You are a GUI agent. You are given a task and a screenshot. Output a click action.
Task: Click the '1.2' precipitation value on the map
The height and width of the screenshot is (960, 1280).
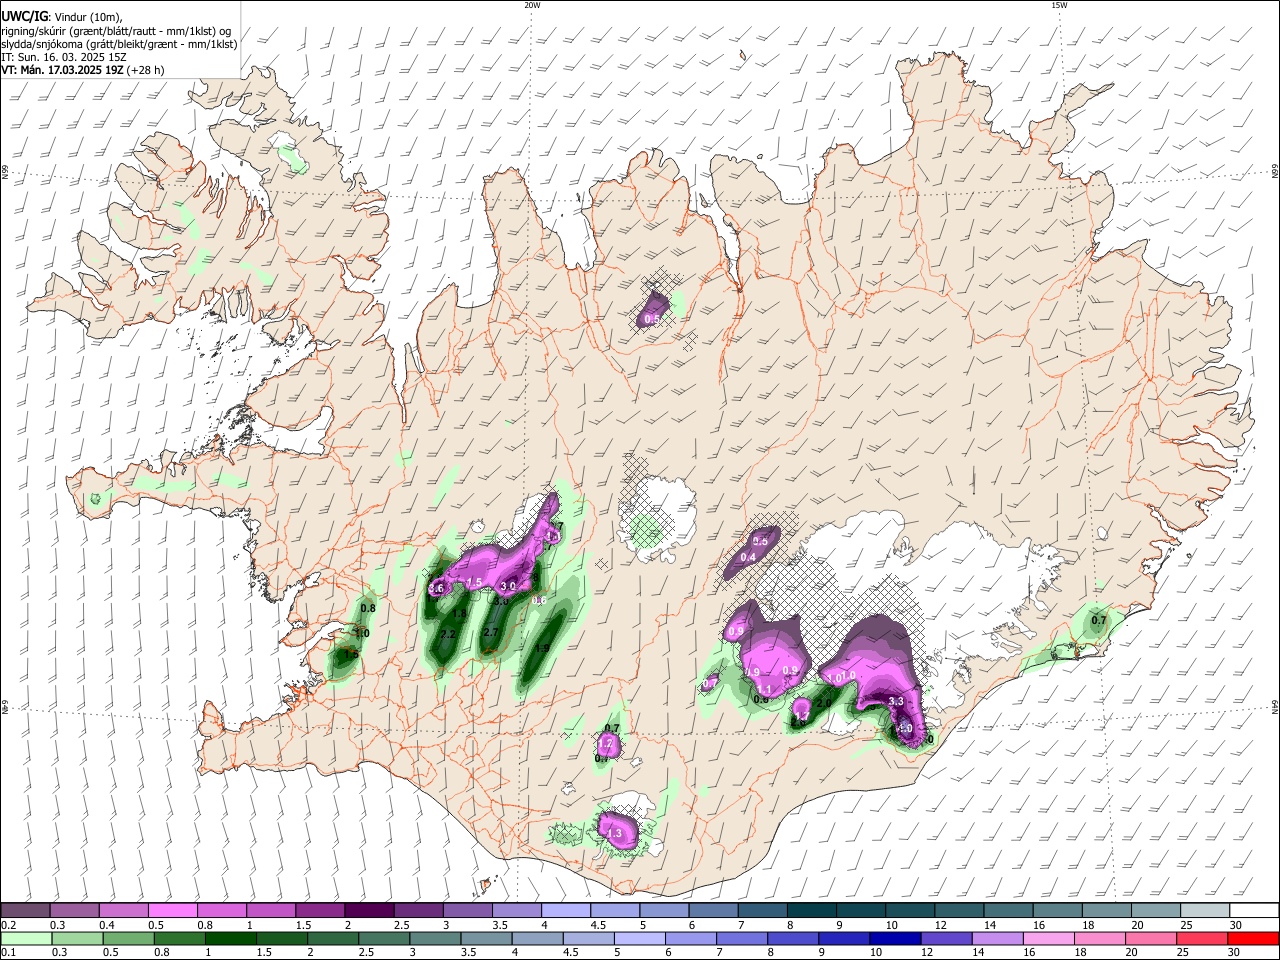click(605, 744)
